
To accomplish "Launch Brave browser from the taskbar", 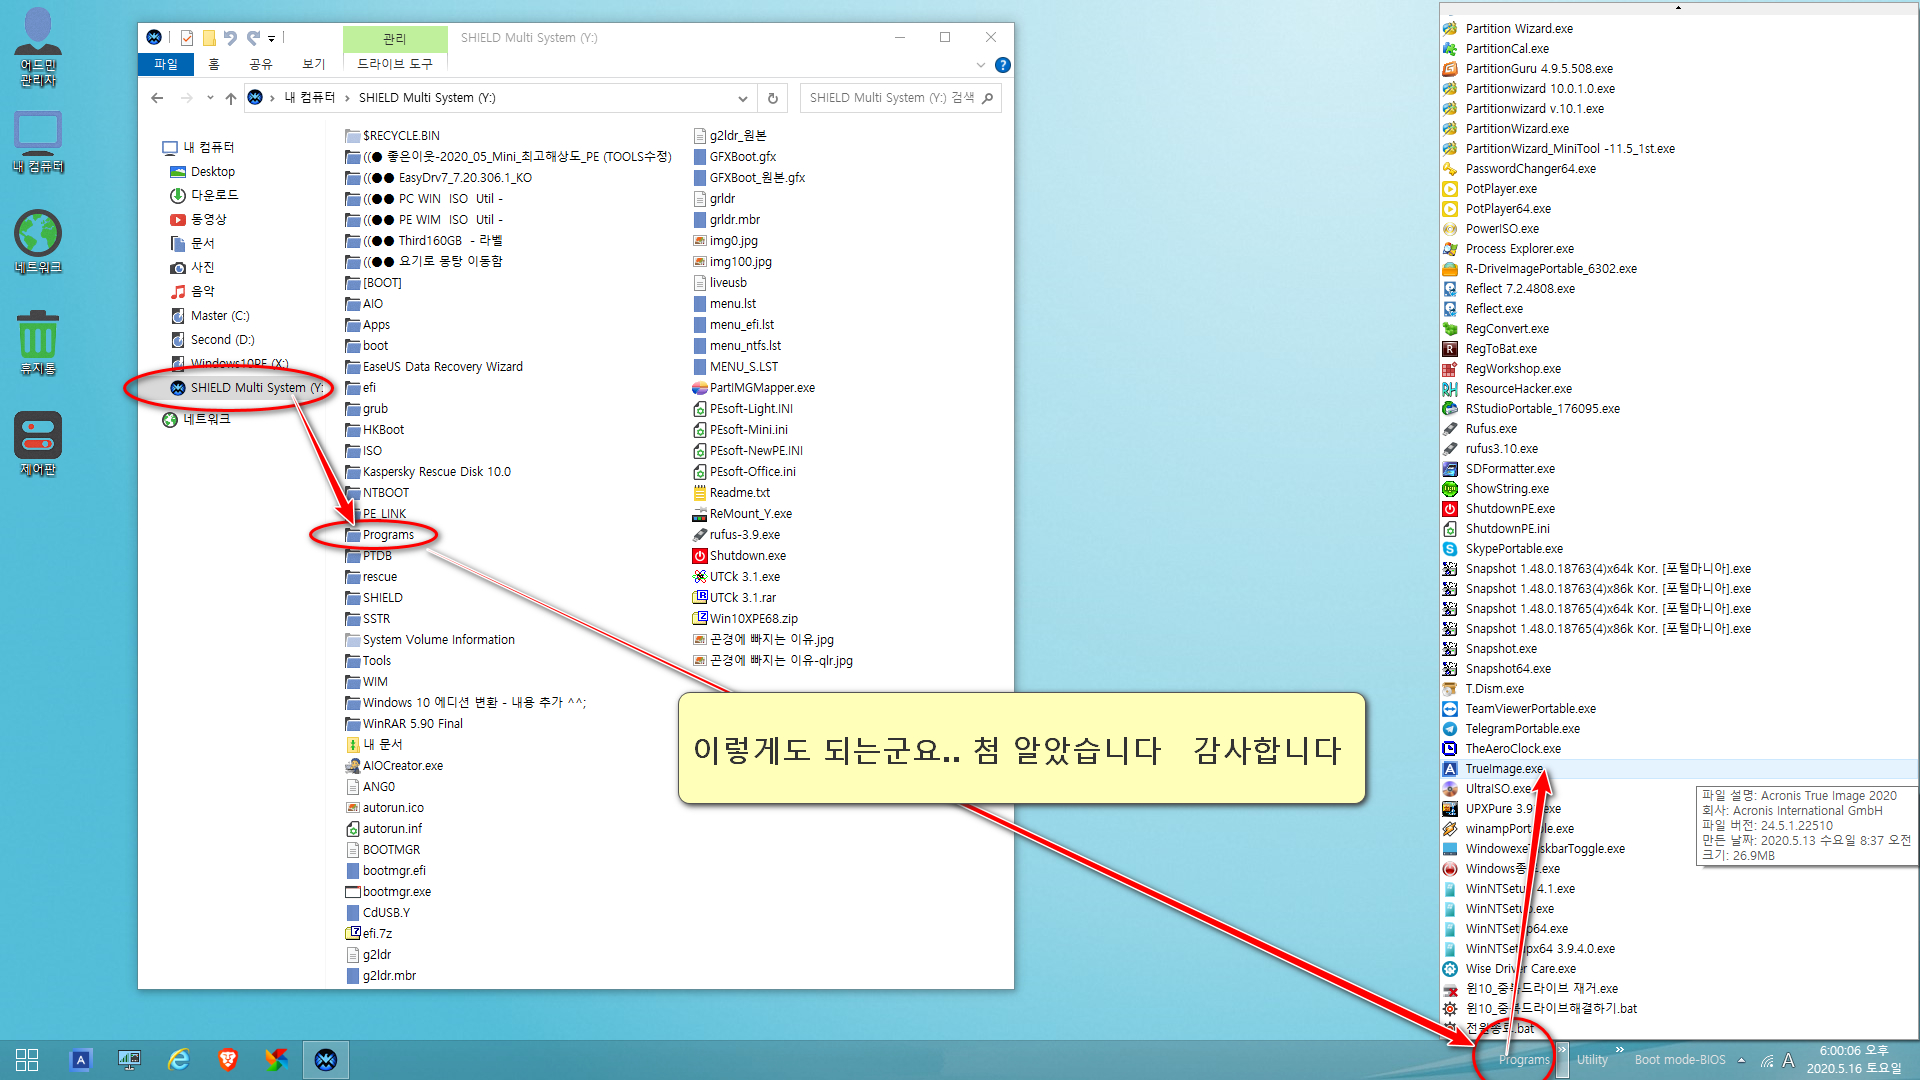I will point(227,1060).
